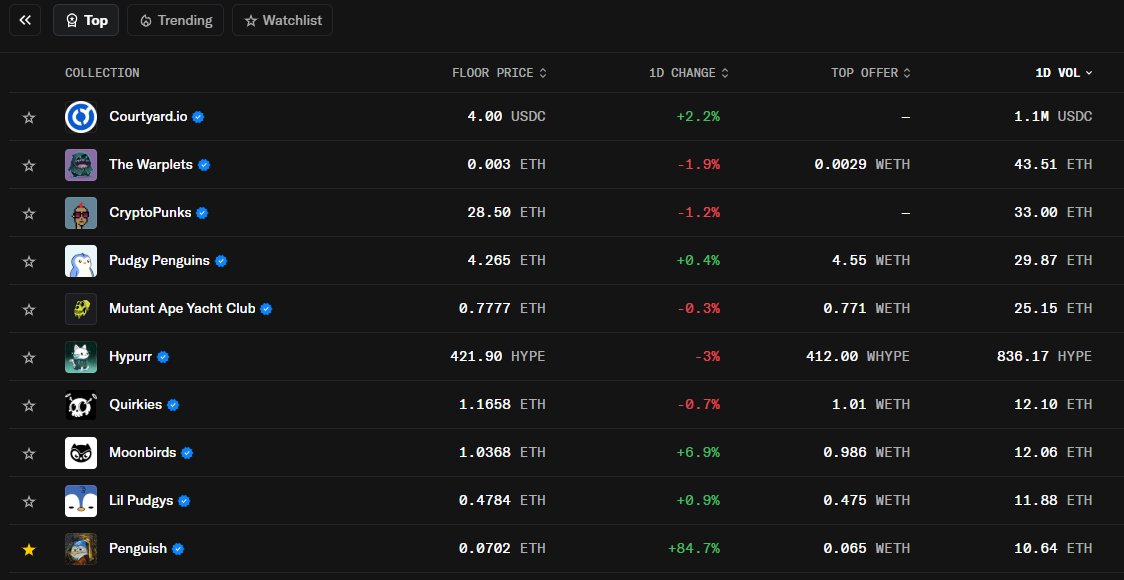
Task: Click verified badge next to Penguish
Action: coord(178,549)
